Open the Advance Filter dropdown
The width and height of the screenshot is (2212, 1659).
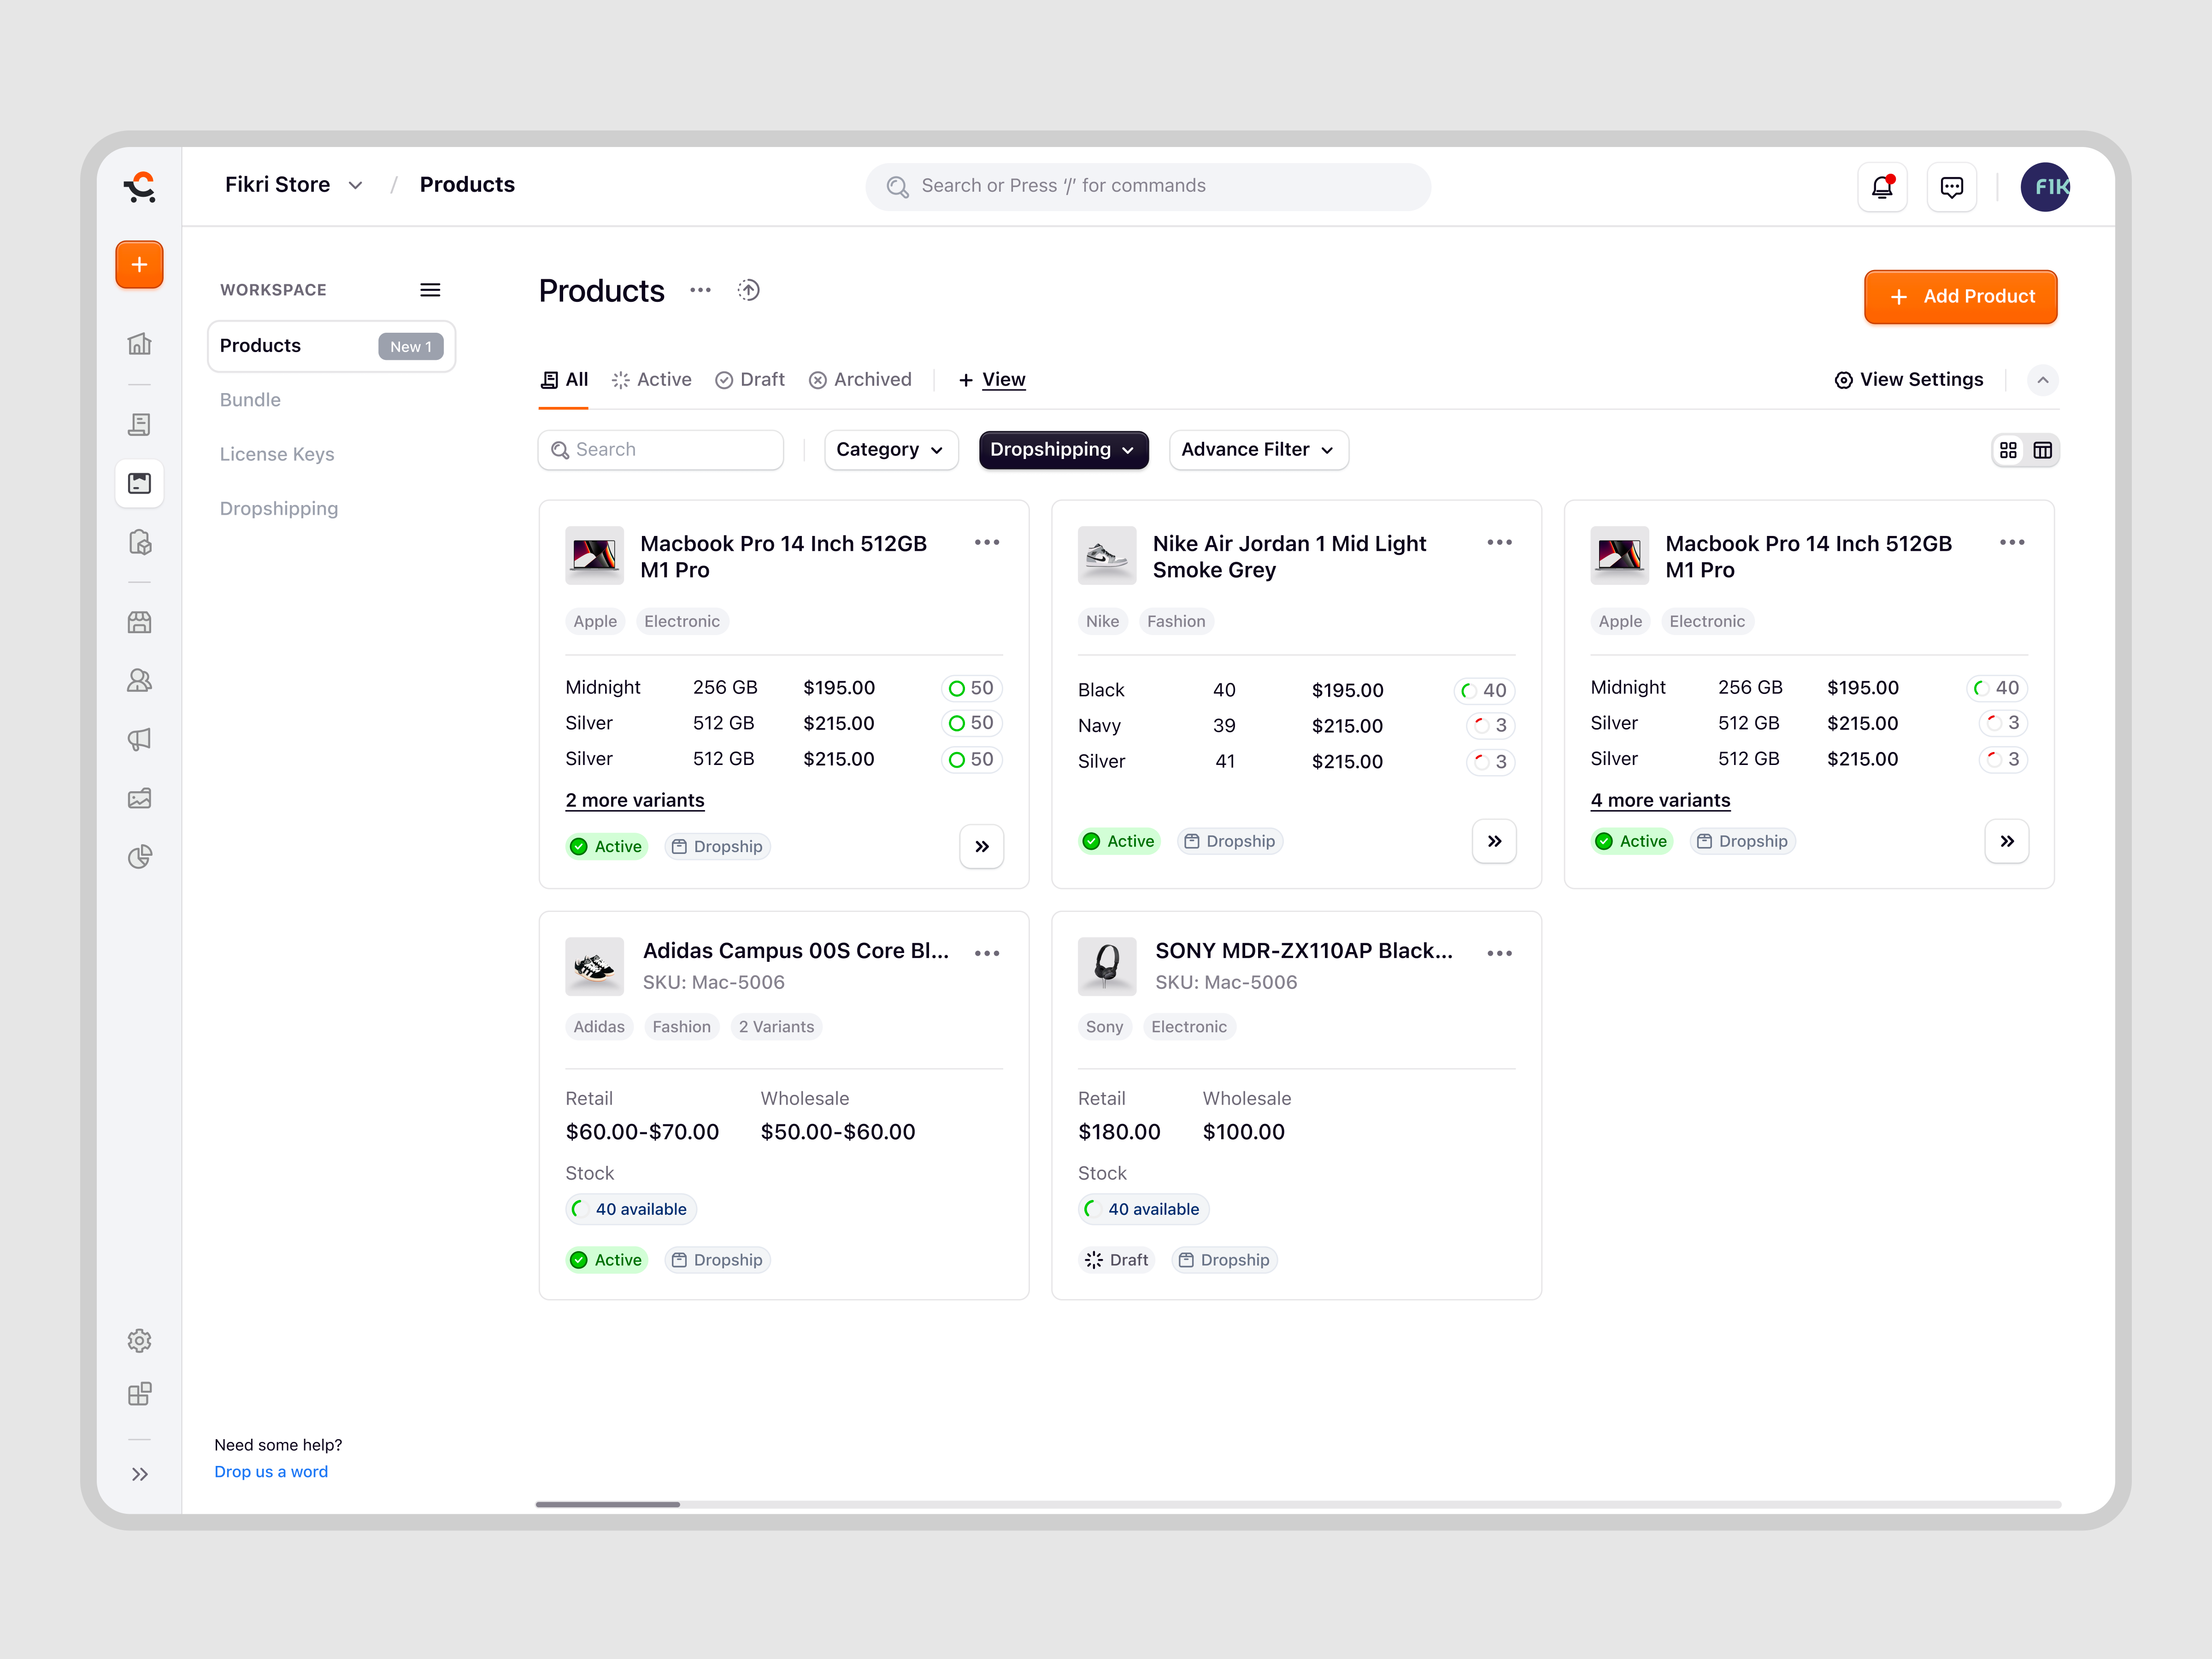(x=1258, y=450)
